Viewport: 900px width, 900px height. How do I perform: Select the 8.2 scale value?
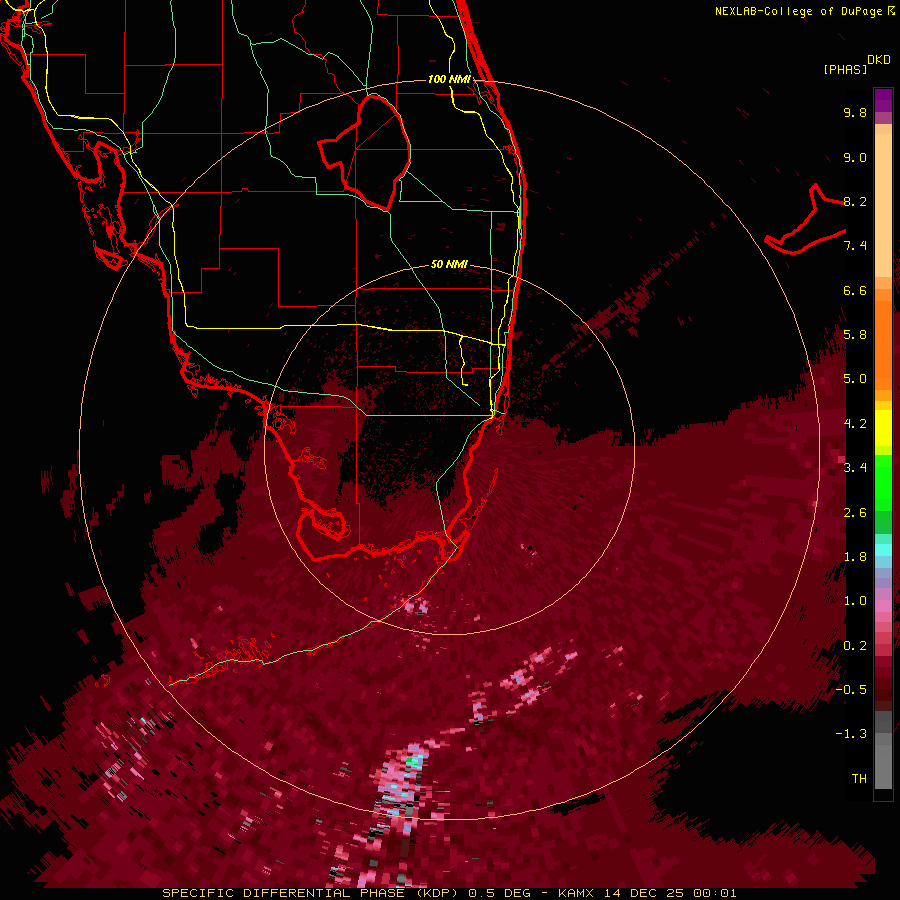point(855,201)
